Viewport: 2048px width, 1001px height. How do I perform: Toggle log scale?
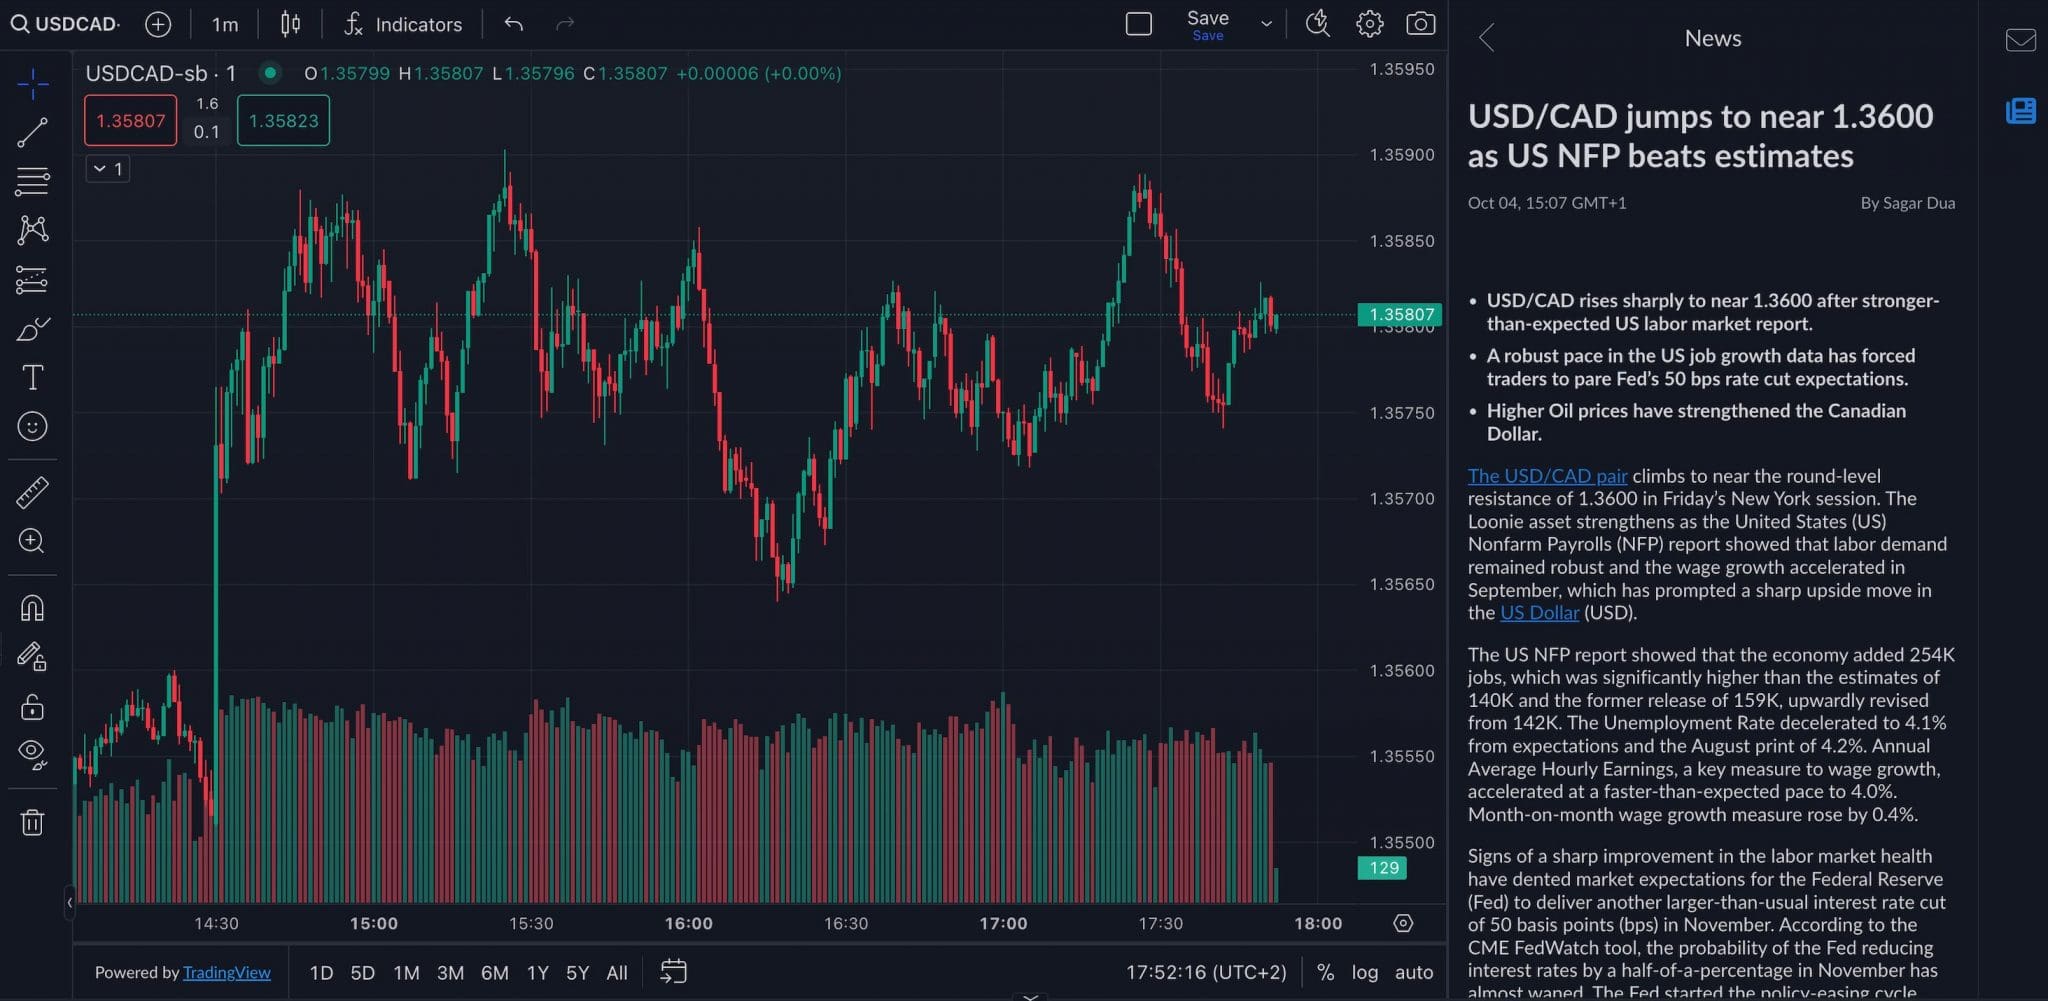coord(1364,972)
